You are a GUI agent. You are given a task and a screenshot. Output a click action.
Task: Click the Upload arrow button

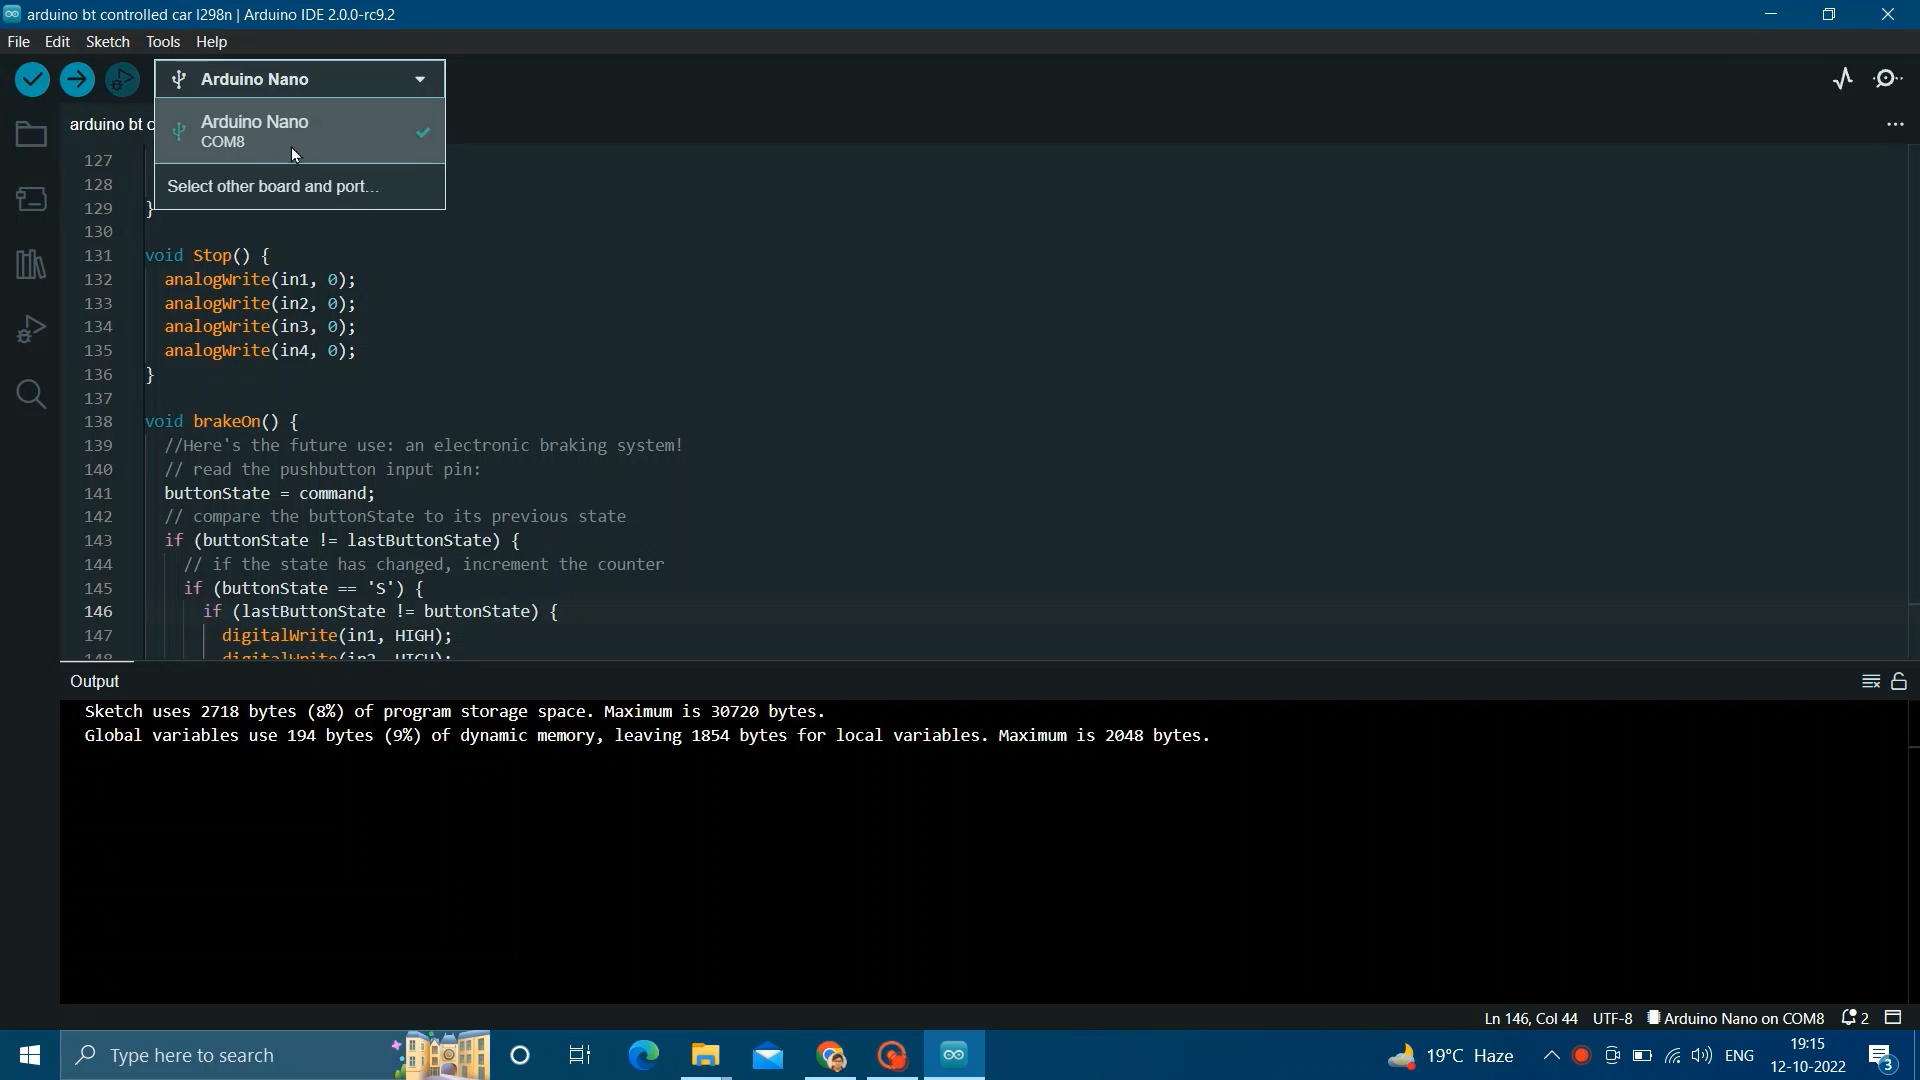click(77, 80)
